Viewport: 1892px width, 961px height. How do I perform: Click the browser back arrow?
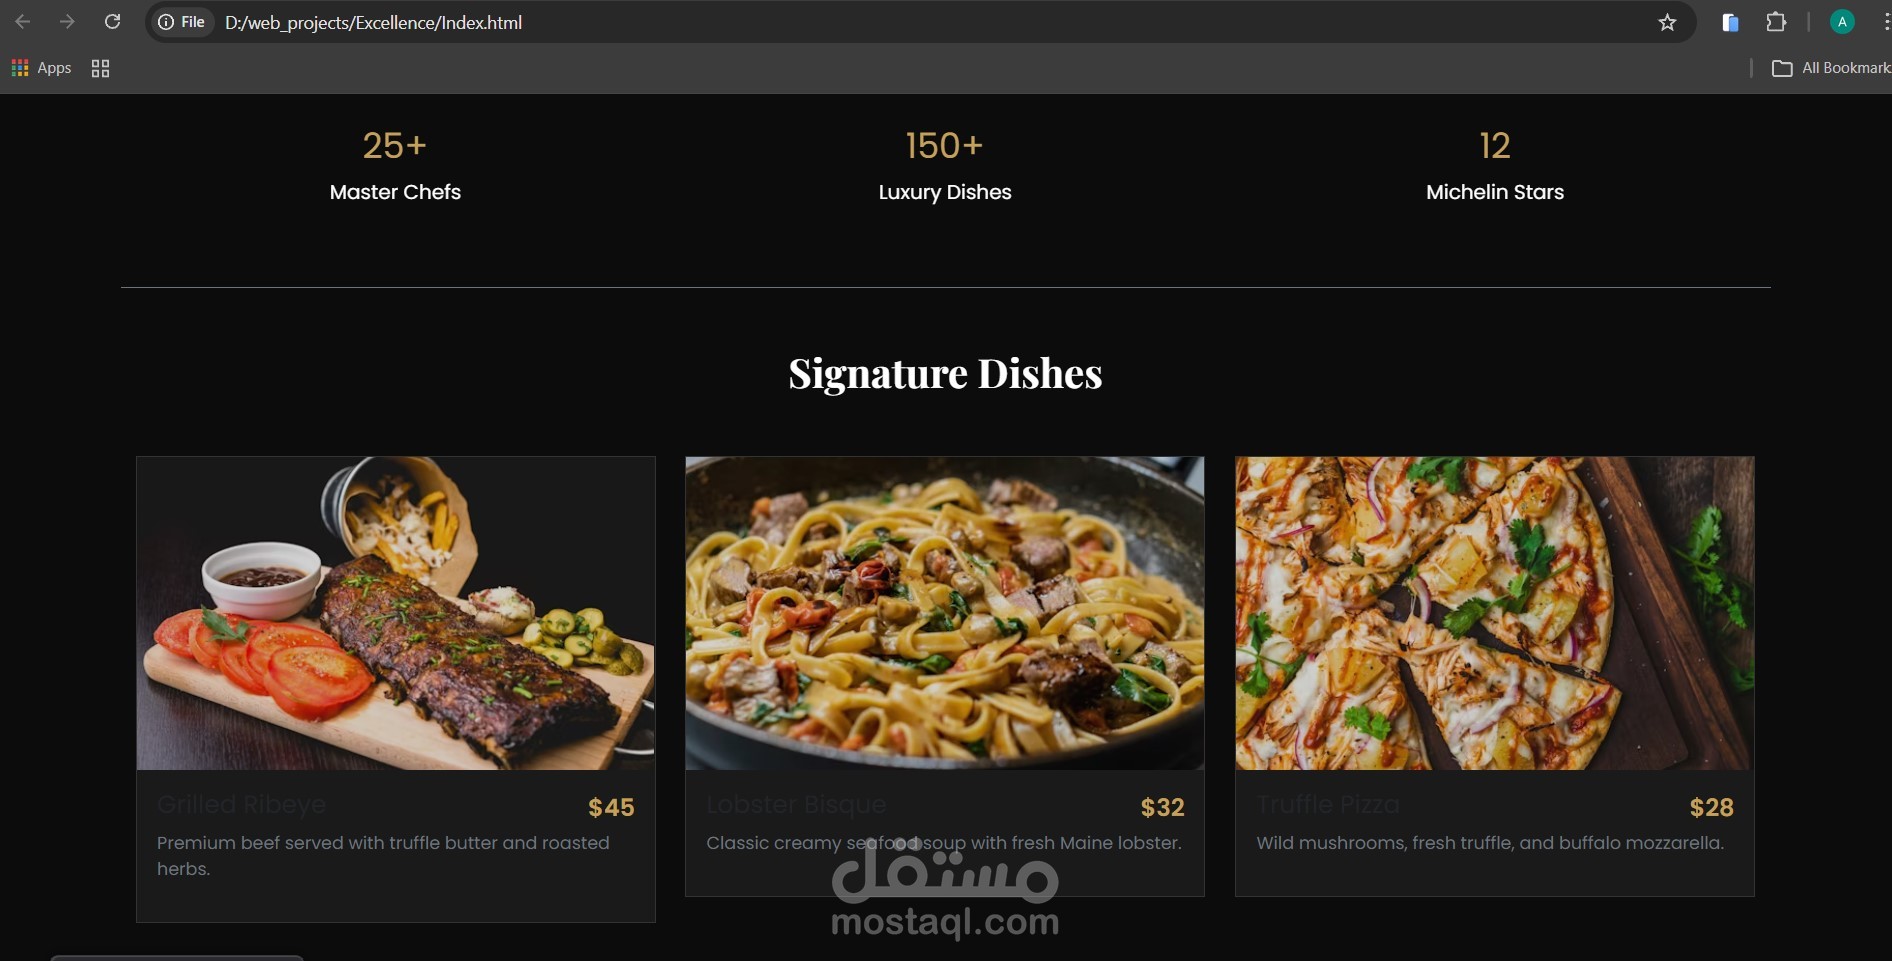pos(23,22)
